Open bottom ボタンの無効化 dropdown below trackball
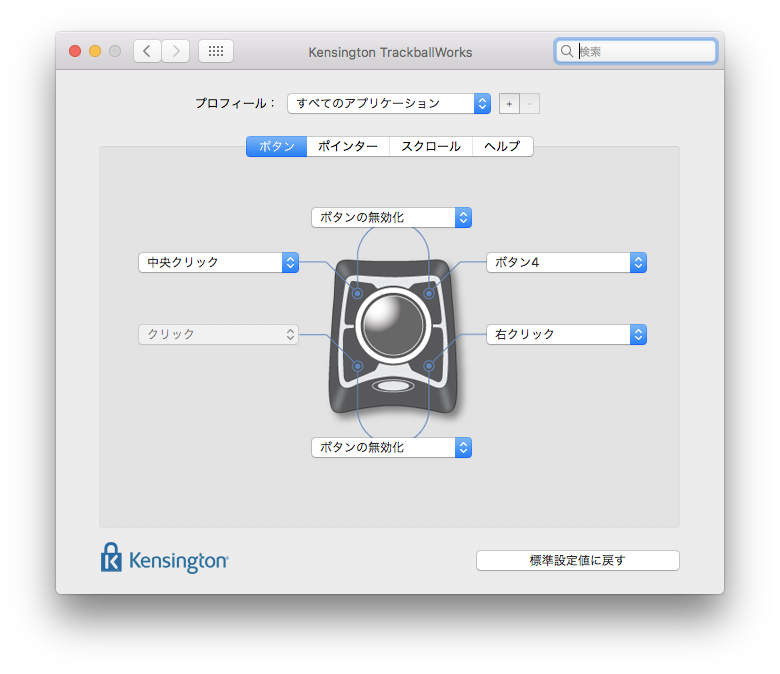780x674 pixels. pos(391,447)
